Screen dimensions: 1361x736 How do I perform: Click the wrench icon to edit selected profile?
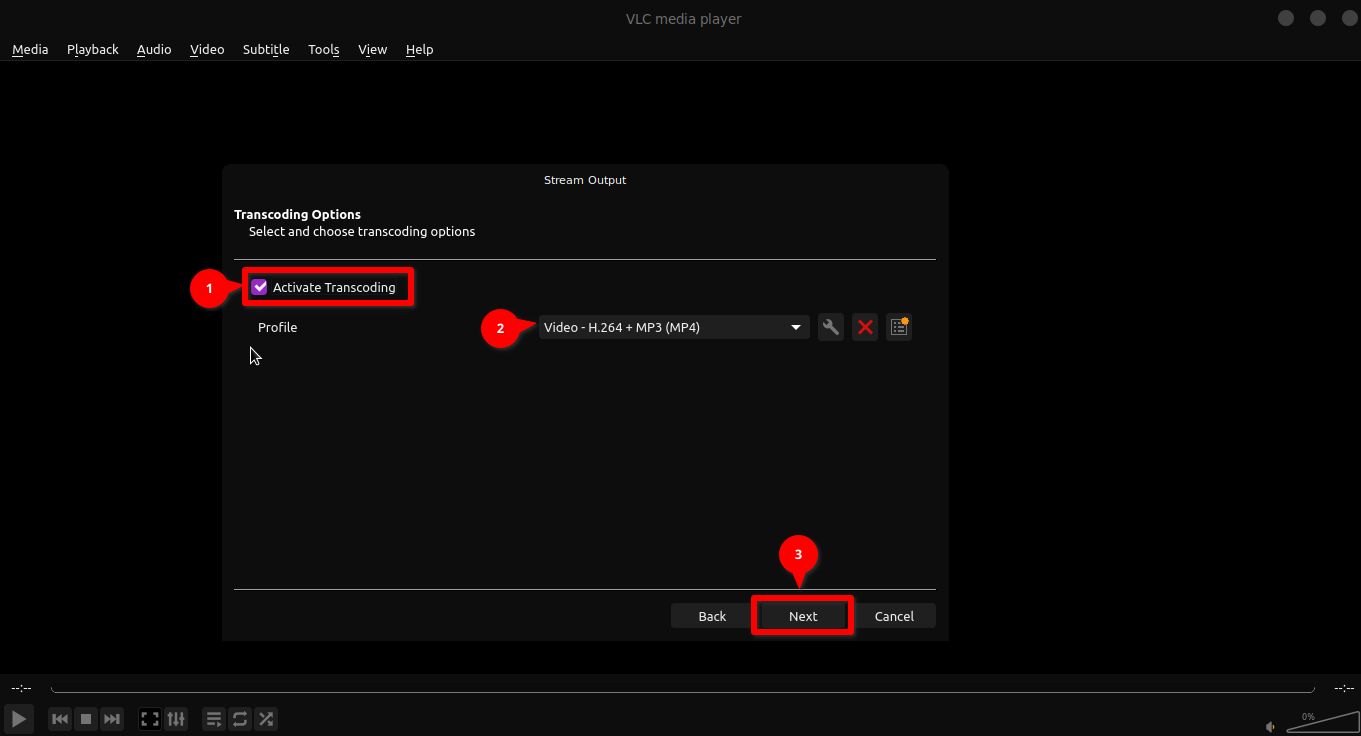pos(830,327)
